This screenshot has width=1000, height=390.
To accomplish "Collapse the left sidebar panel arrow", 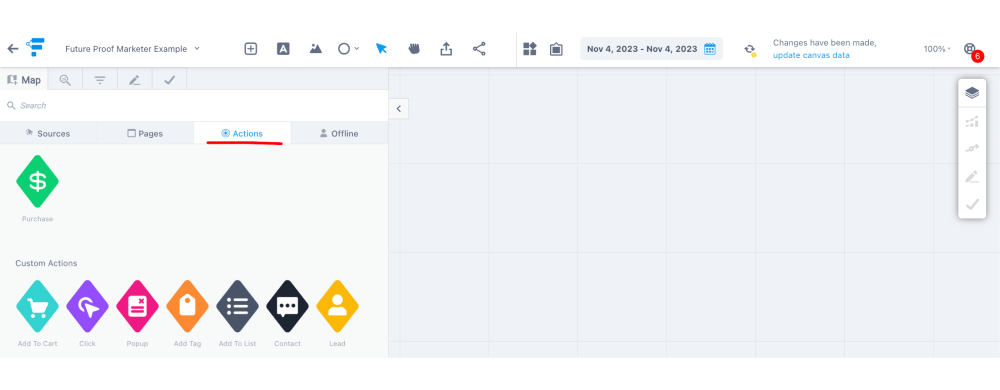I will pos(399,108).
